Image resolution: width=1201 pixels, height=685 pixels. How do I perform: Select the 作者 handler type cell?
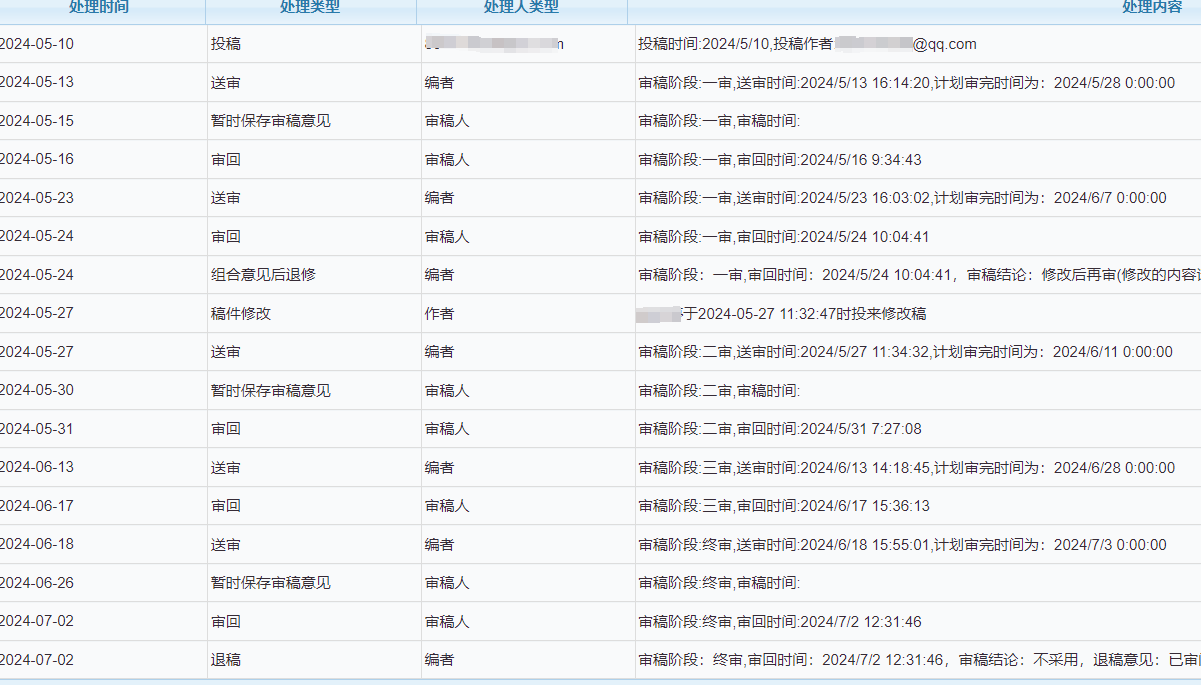click(x=439, y=314)
